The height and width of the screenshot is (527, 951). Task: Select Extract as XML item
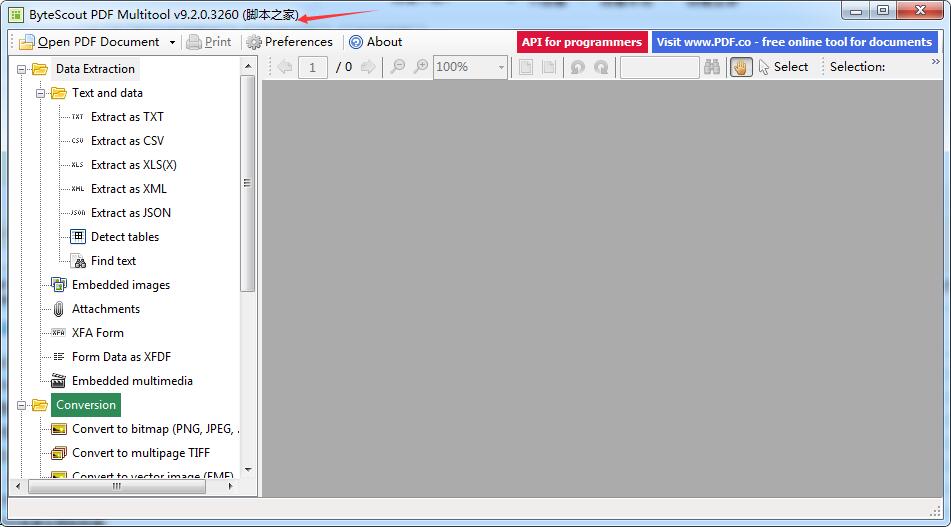129,189
